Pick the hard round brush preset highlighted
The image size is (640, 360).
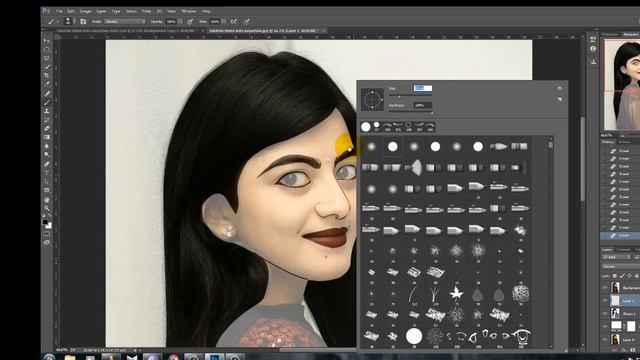point(393,147)
